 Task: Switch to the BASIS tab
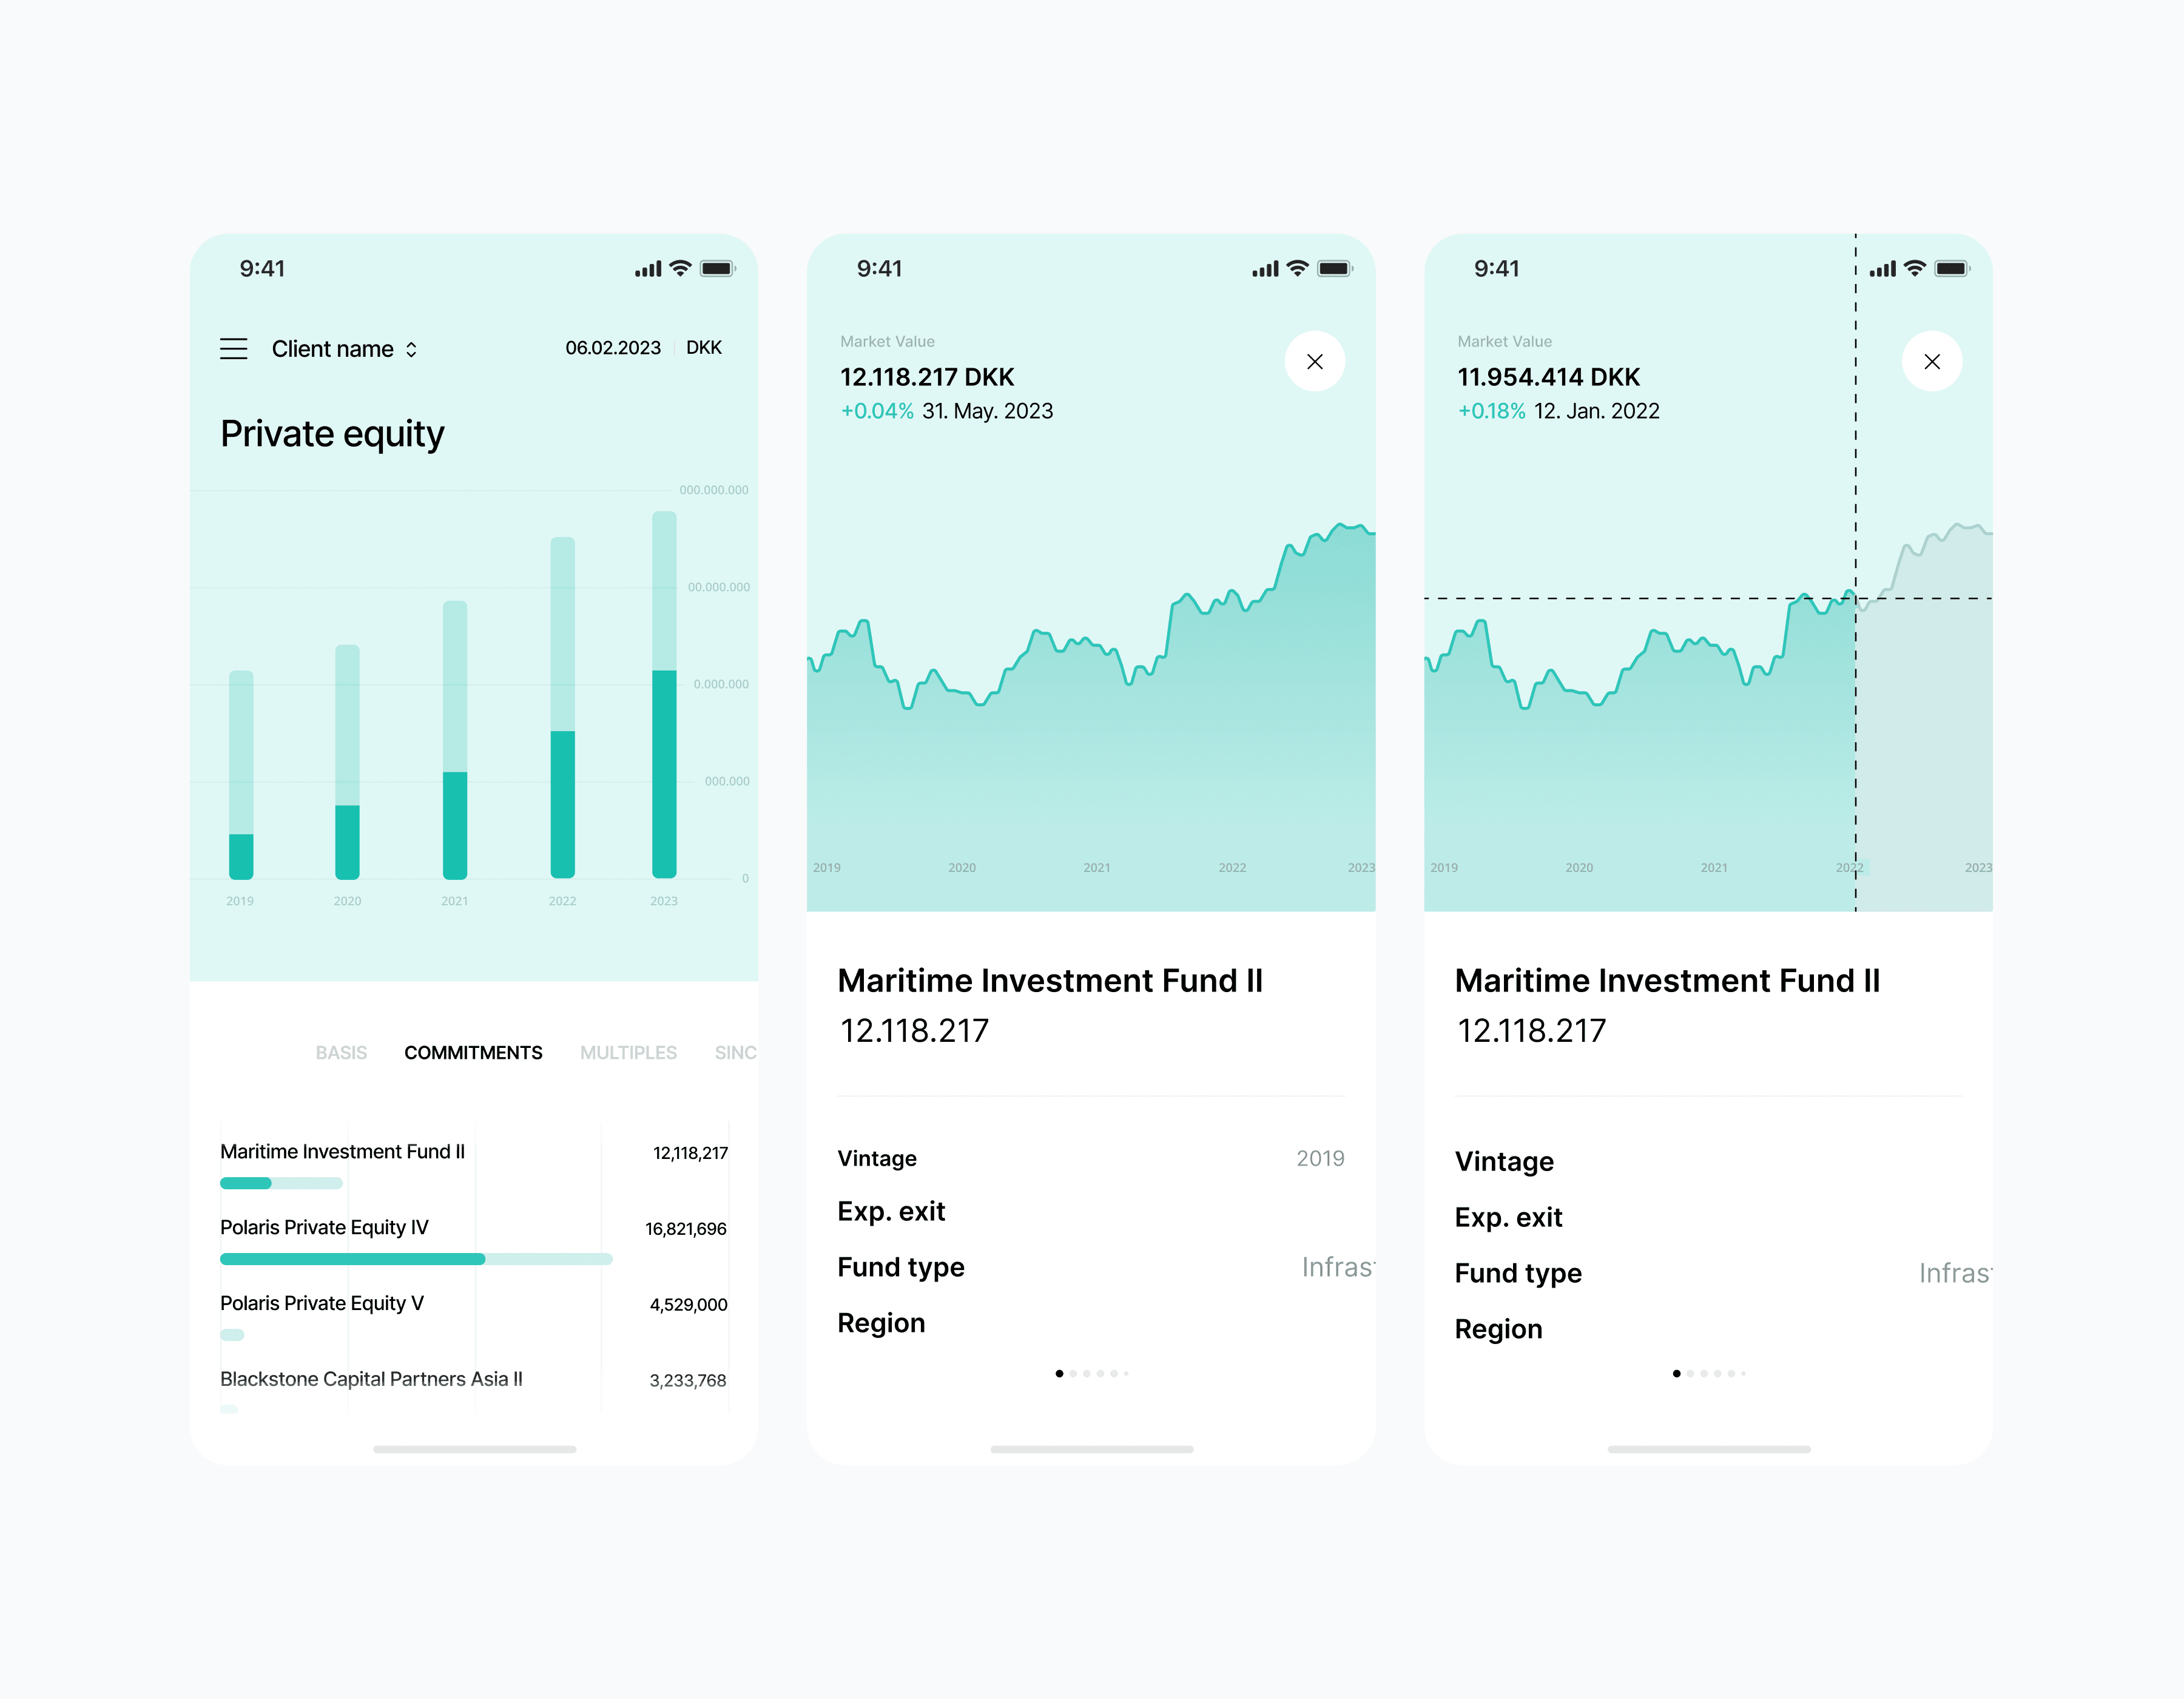point(341,1053)
